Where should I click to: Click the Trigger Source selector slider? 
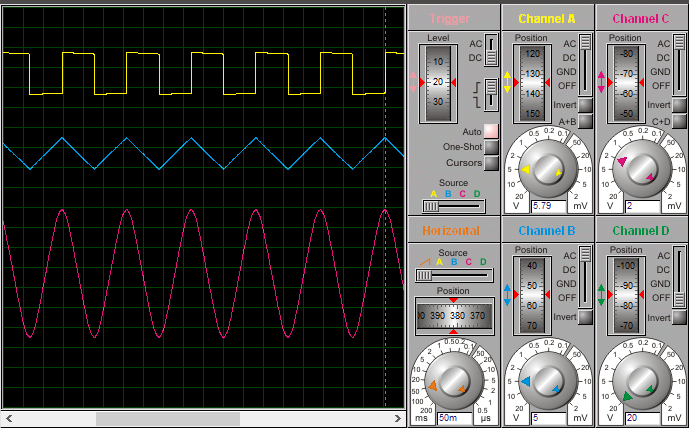pos(453,206)
